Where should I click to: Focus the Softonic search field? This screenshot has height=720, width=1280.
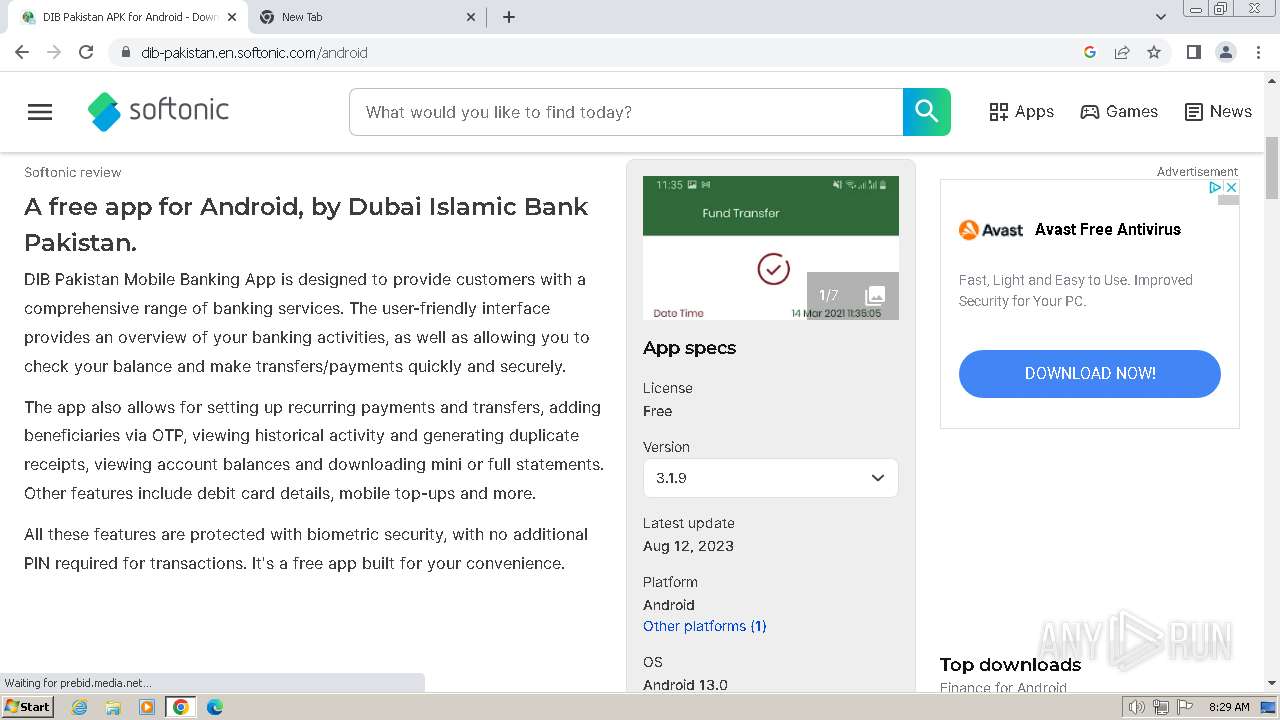[626, 112]
